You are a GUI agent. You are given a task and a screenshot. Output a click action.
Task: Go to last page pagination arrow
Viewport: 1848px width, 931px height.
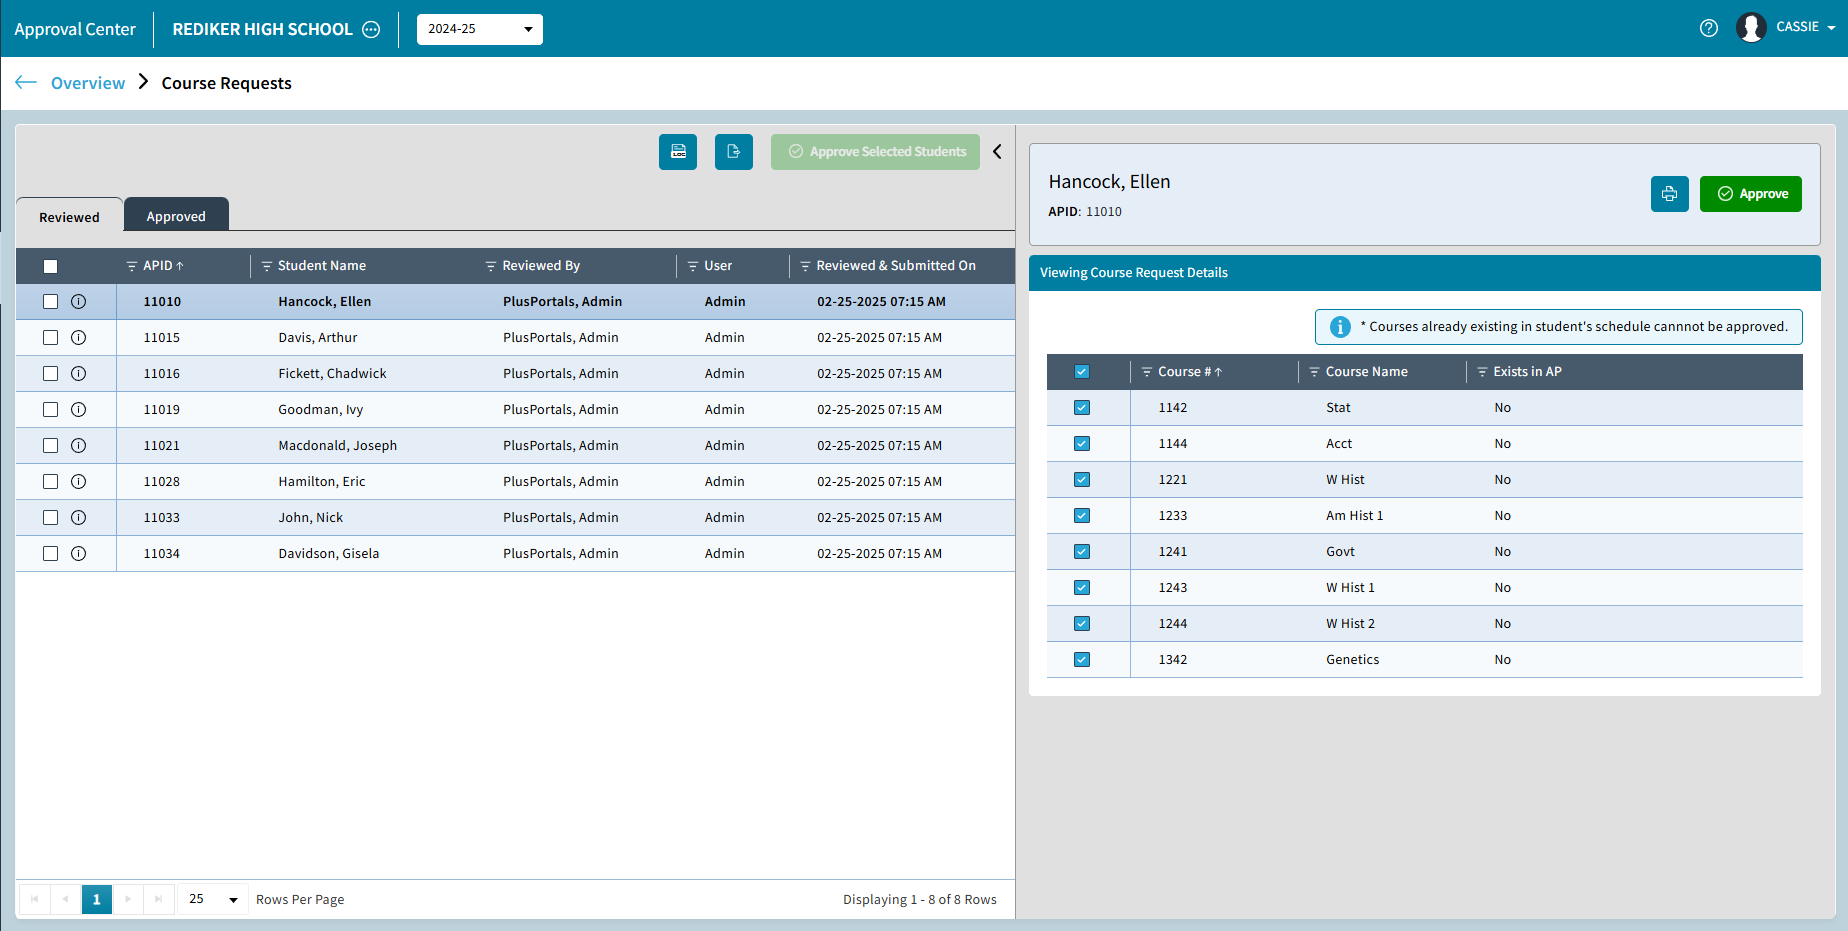pyautogui.click(x=159, y=899)
